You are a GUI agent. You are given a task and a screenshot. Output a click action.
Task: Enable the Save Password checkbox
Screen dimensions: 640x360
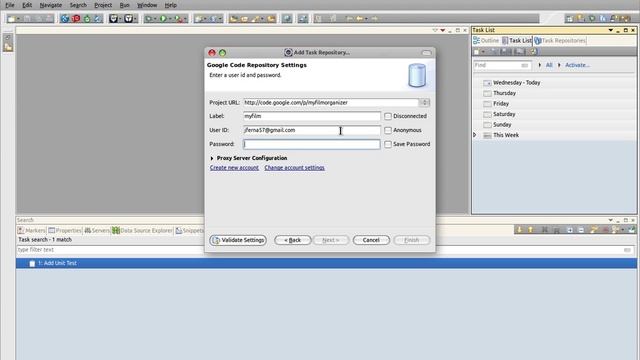388,144
